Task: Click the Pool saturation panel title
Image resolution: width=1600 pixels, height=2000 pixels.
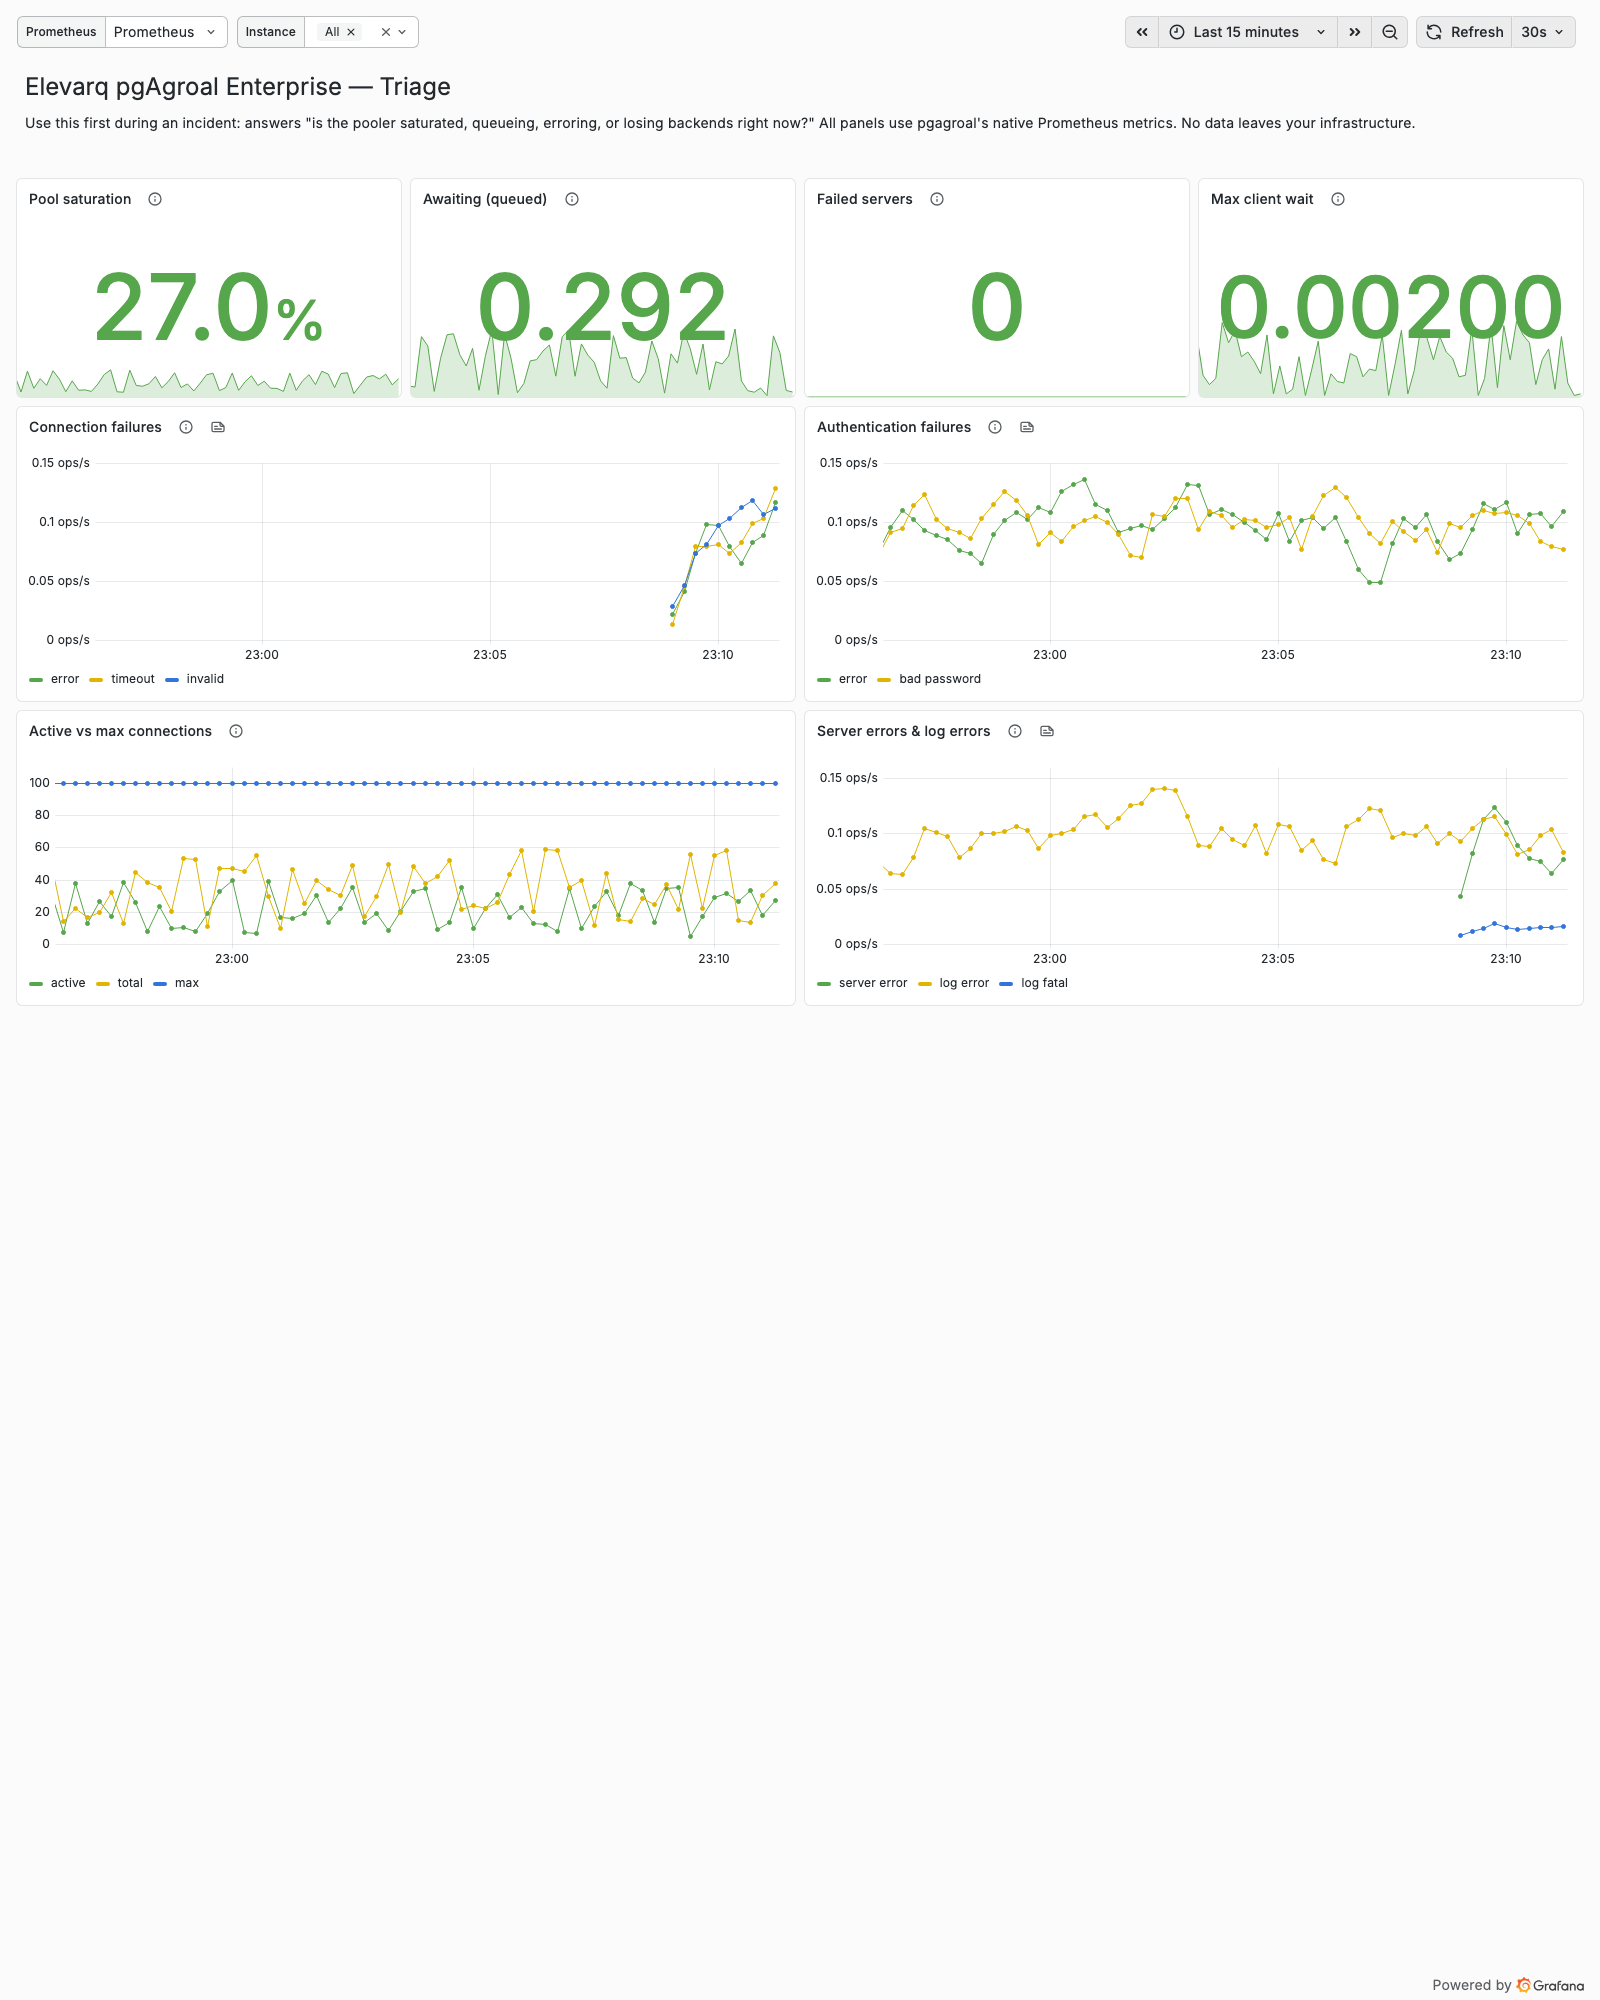Action: pyautogui.click(x=80, y=199)
